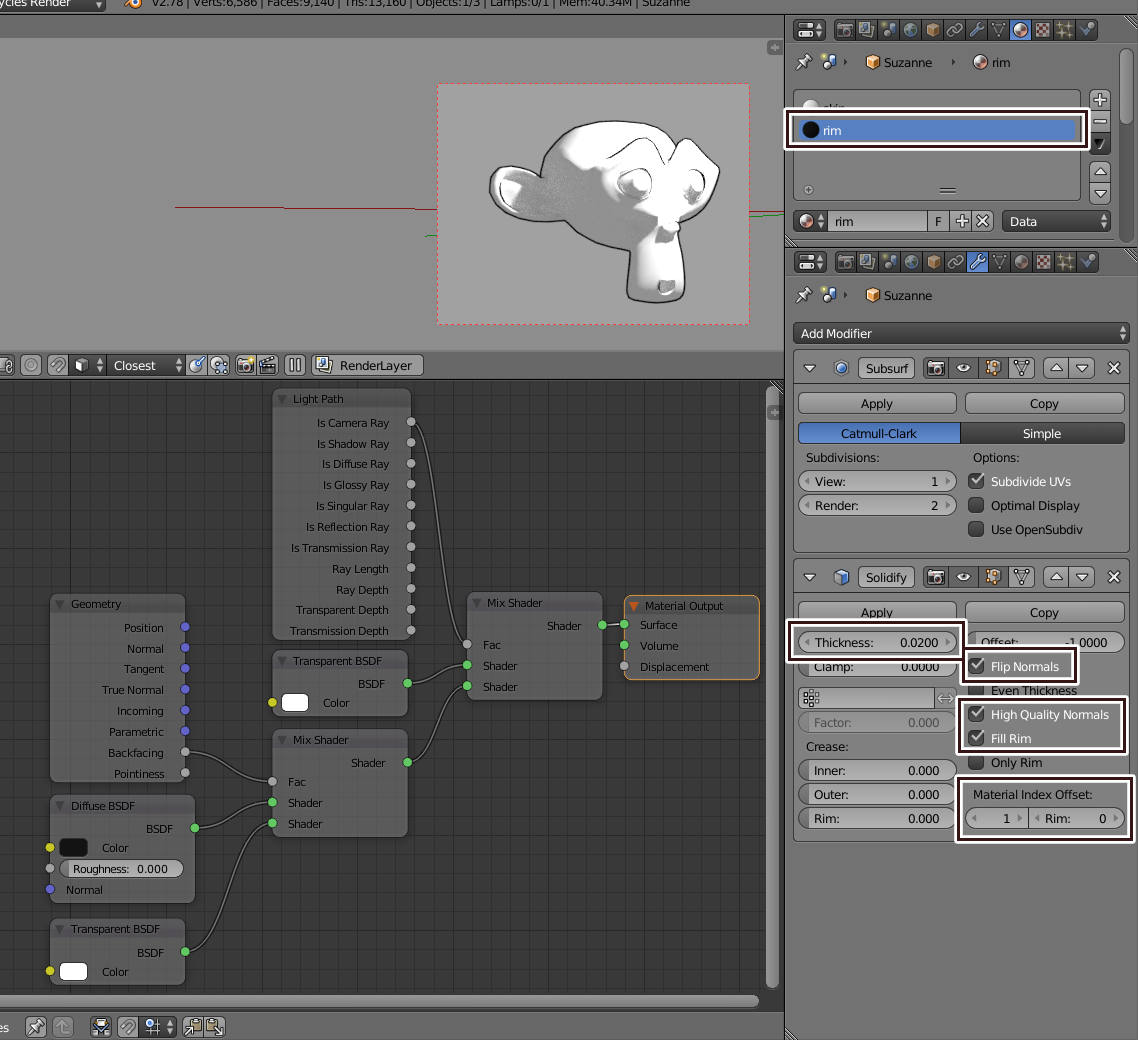Click the Subsurf View subdivisions field
This screenshot has height=1040, width=1138.
pos(877,481)
